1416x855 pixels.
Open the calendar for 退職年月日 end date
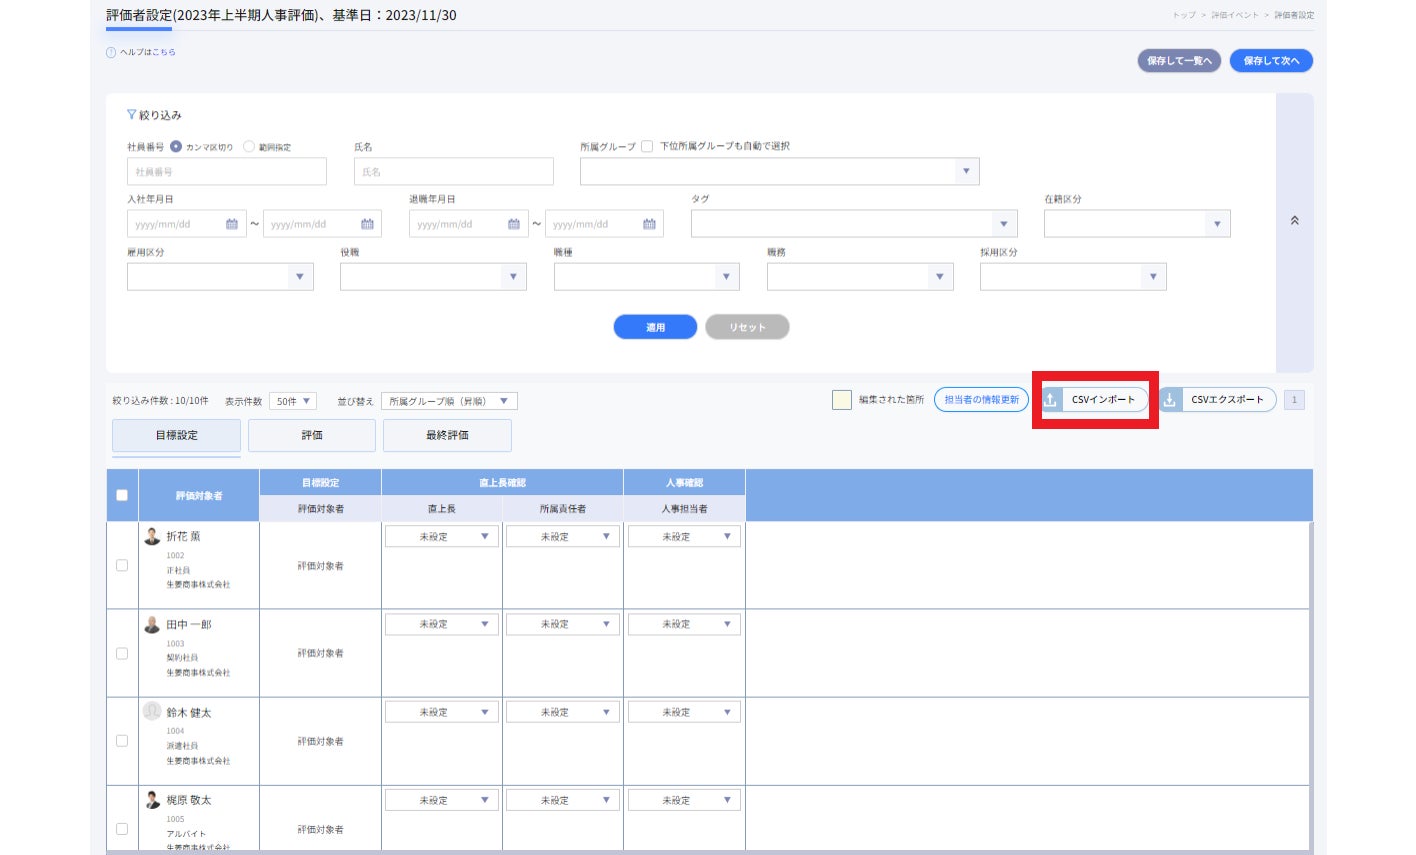point(649,224)
